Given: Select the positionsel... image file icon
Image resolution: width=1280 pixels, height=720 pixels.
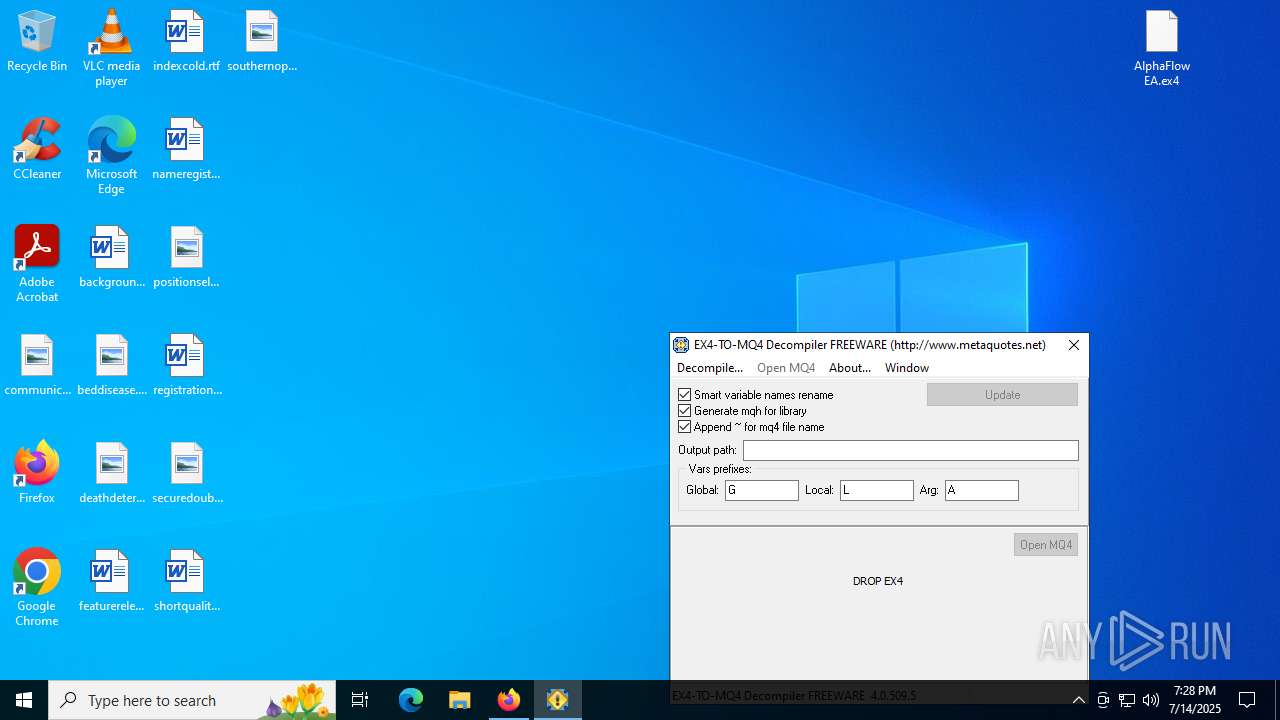Looking at the screenshot, I should (186, 258).
